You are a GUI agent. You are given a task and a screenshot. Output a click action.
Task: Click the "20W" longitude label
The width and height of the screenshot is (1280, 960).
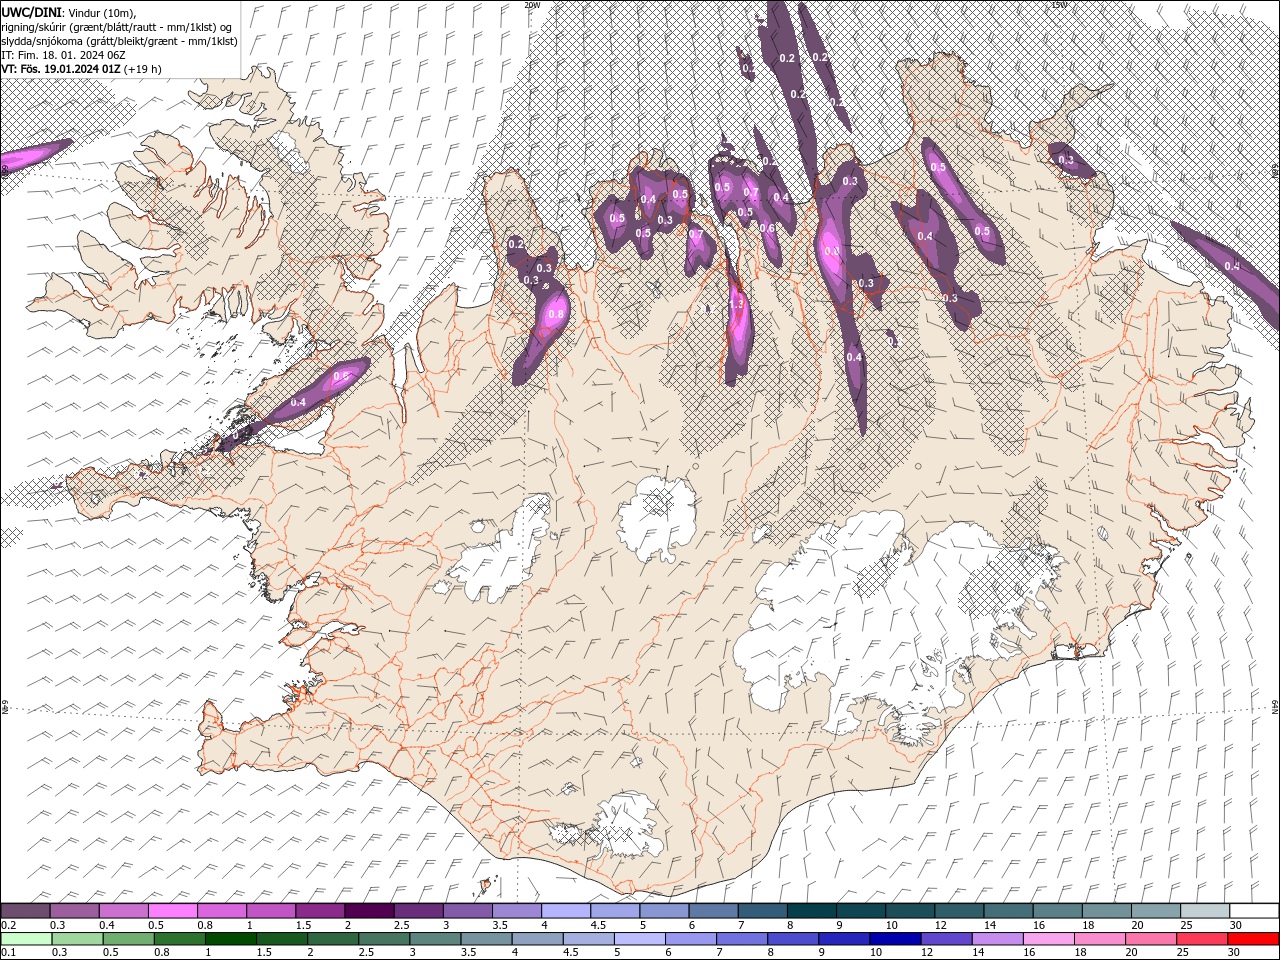tap(532, 5)
